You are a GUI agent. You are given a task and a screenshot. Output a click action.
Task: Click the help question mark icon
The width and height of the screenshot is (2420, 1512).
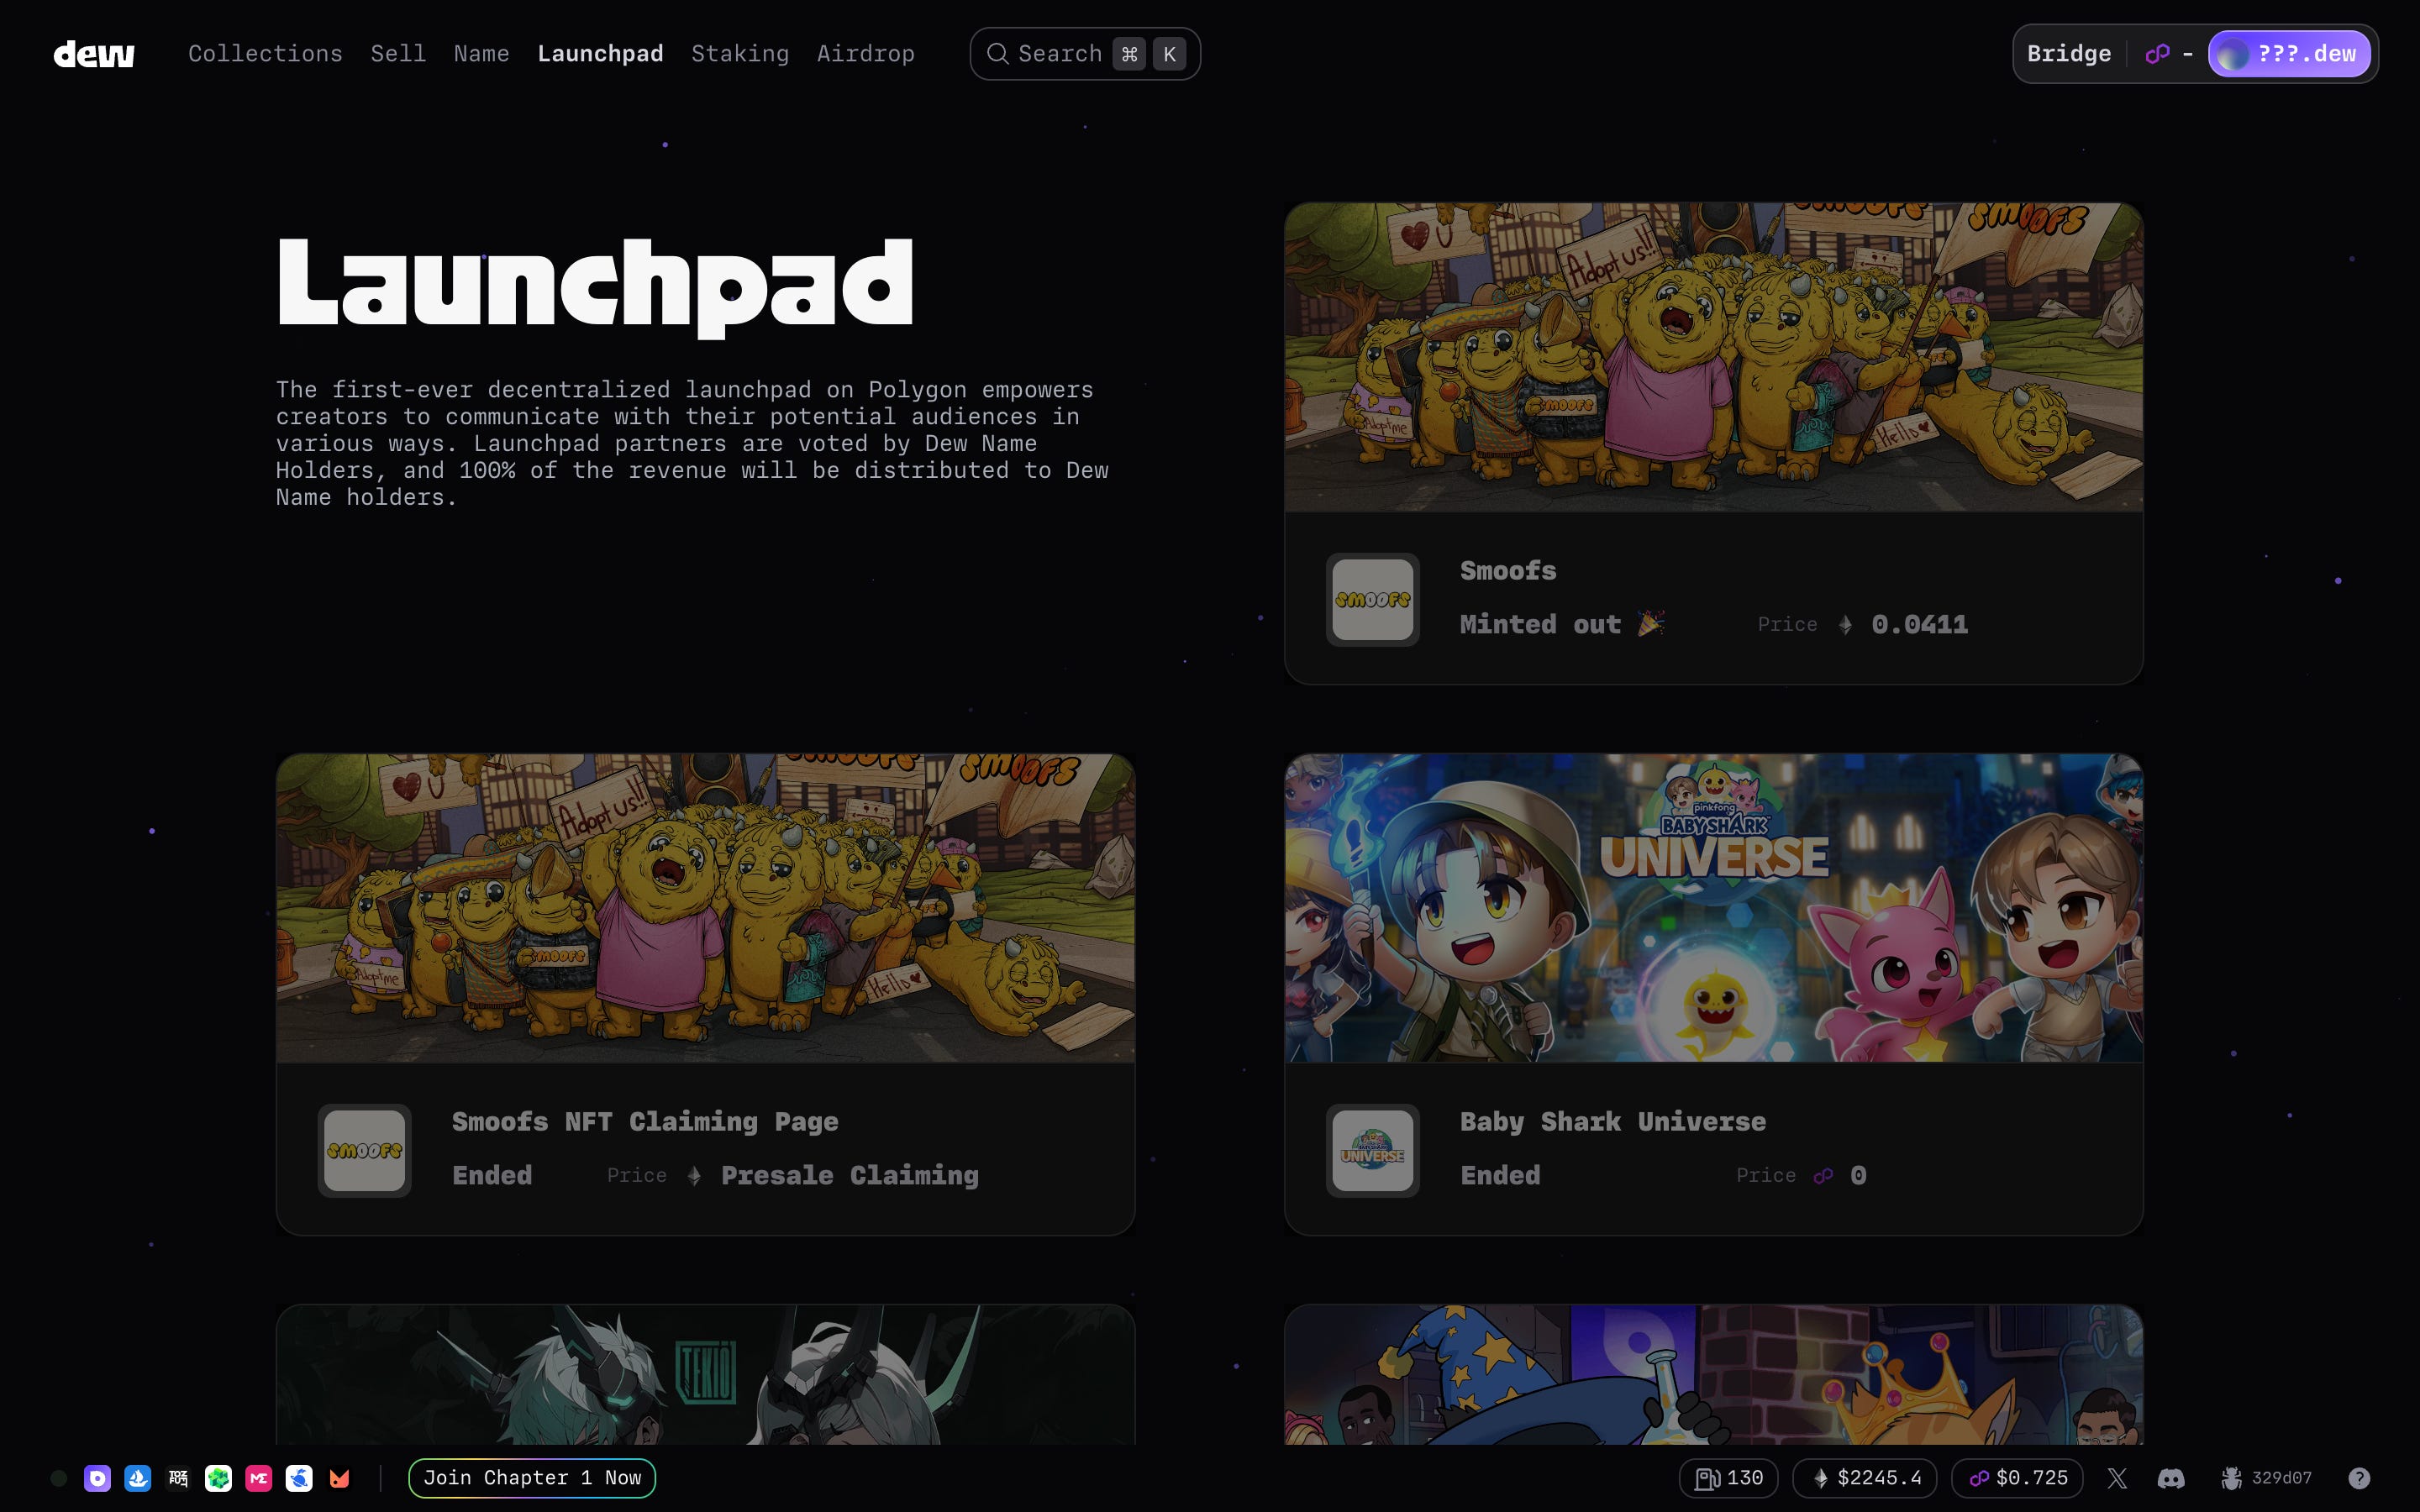click(x=2359, y=1478)
